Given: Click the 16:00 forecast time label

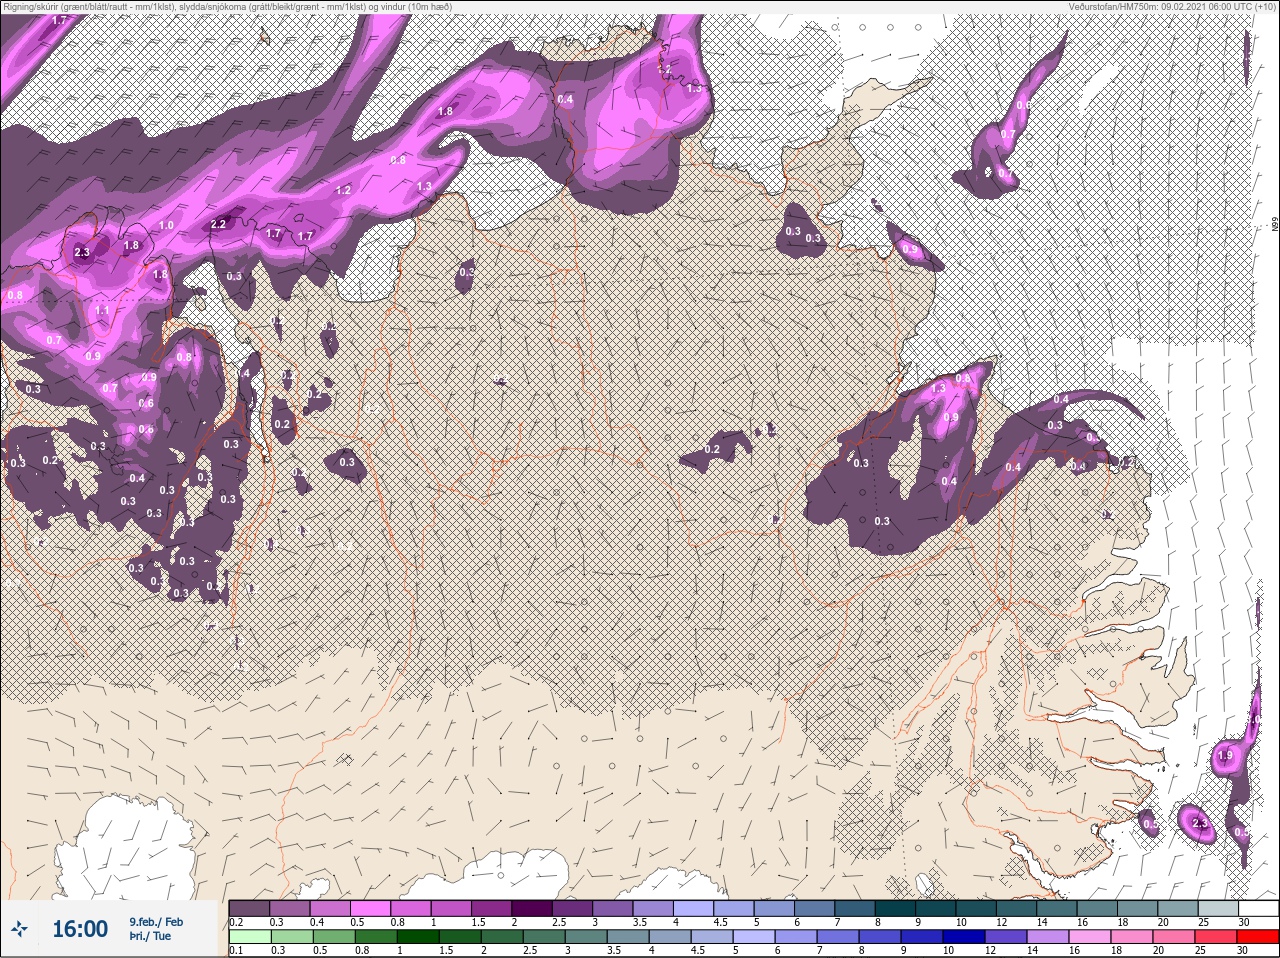Looking at the screenshot, I should [x=80, y=929].
